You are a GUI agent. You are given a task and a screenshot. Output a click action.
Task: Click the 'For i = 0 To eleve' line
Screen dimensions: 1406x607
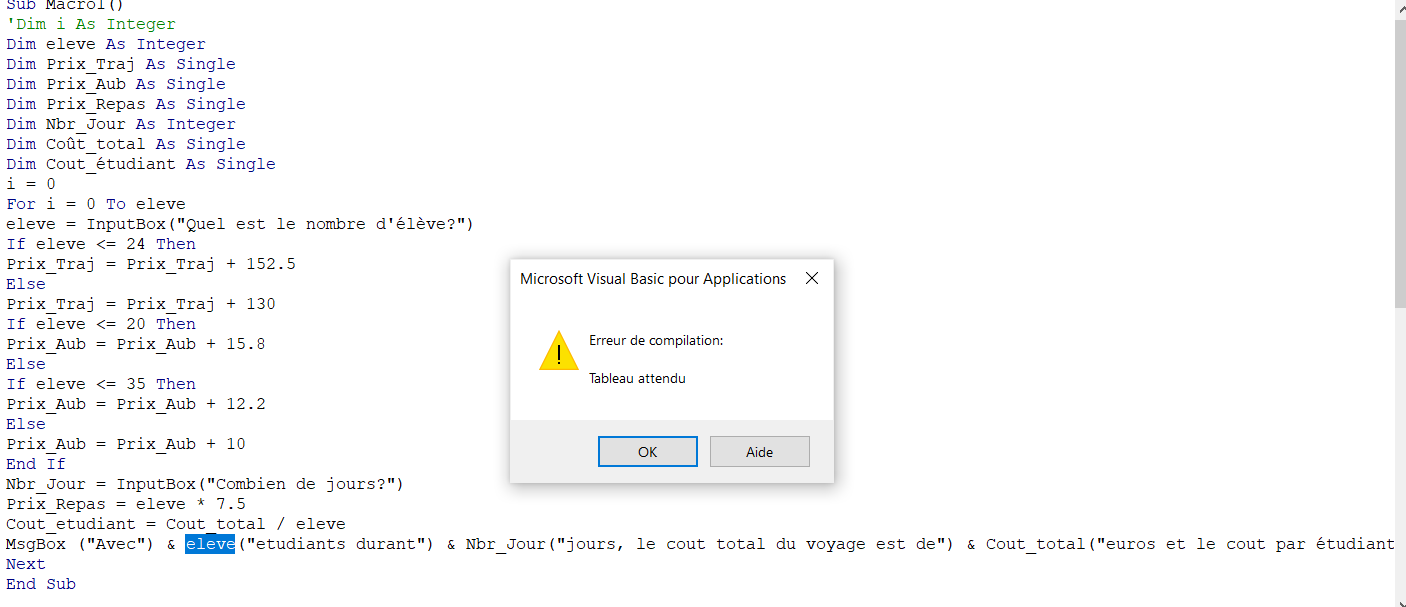(96, 204)
